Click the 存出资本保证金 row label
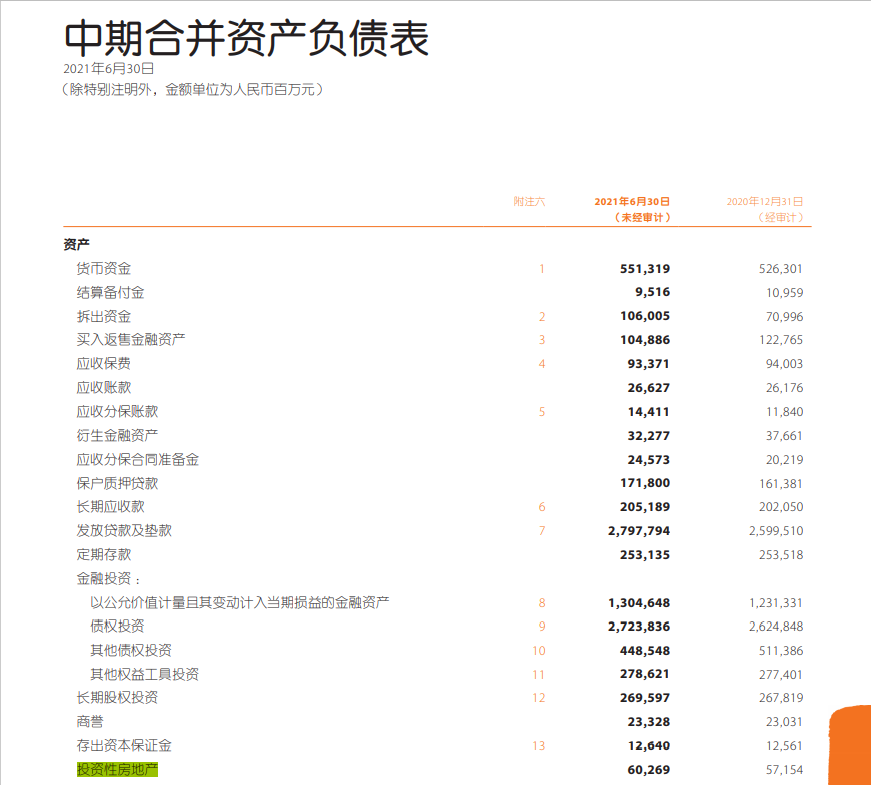This screenshot has height=785, width=871. click(124, 746)
